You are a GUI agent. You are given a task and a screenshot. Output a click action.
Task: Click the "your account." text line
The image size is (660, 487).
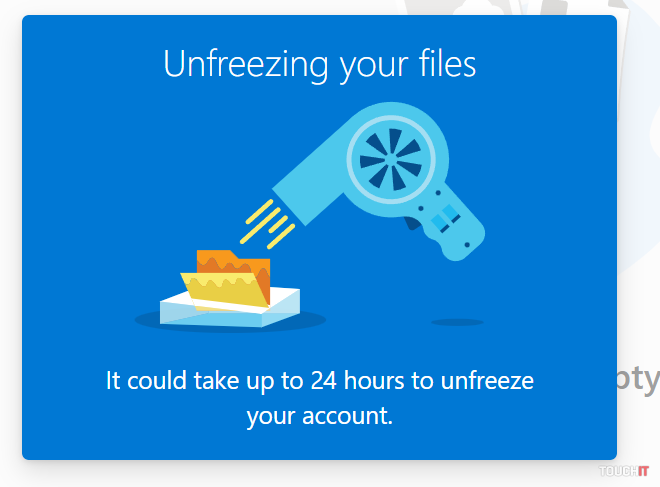point(319,414)
